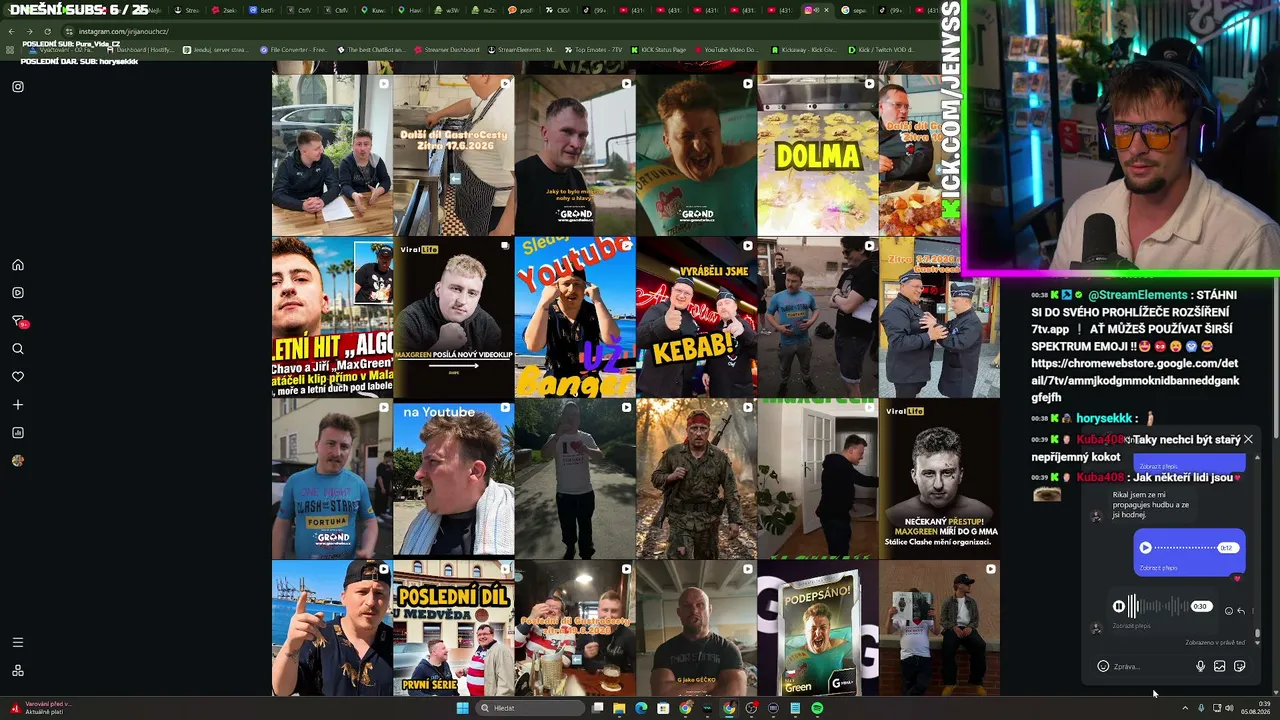Open the DOLMA reel thumbnail
The image size is (1280, 720).
817,155
